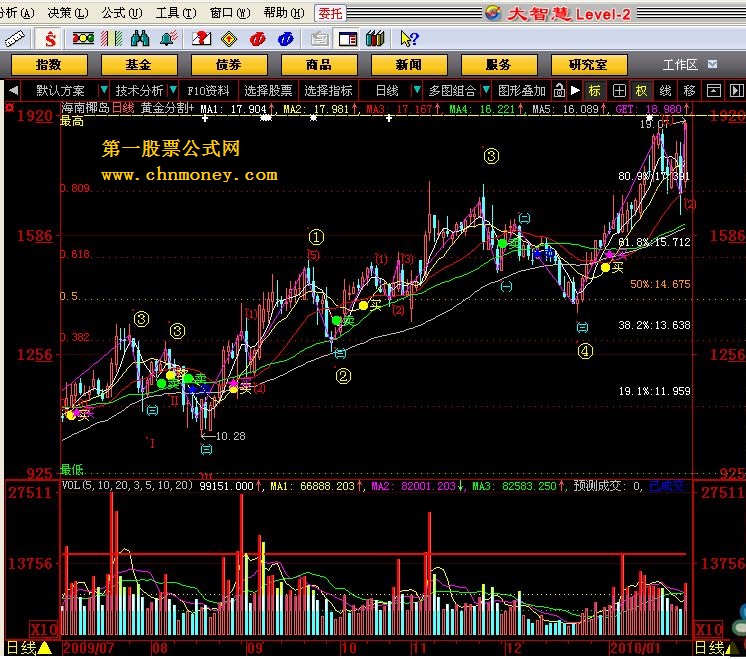
Task: Click the red S dollar icon
Action: 50,39
